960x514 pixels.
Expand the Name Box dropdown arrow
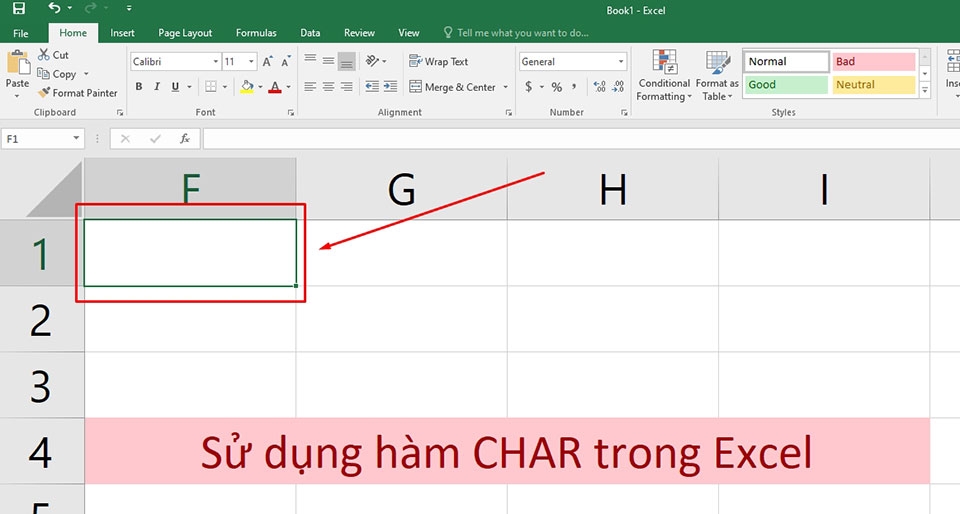[76, 138]
